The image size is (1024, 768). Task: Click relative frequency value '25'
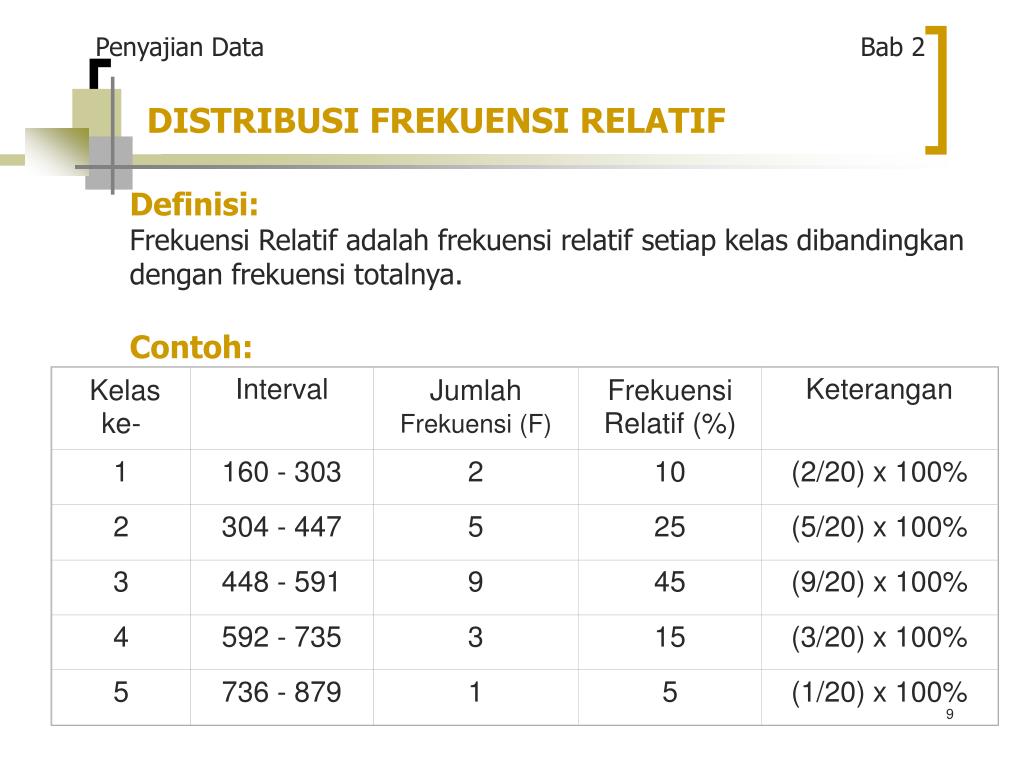pyautogui.click(x=670, y=527)
